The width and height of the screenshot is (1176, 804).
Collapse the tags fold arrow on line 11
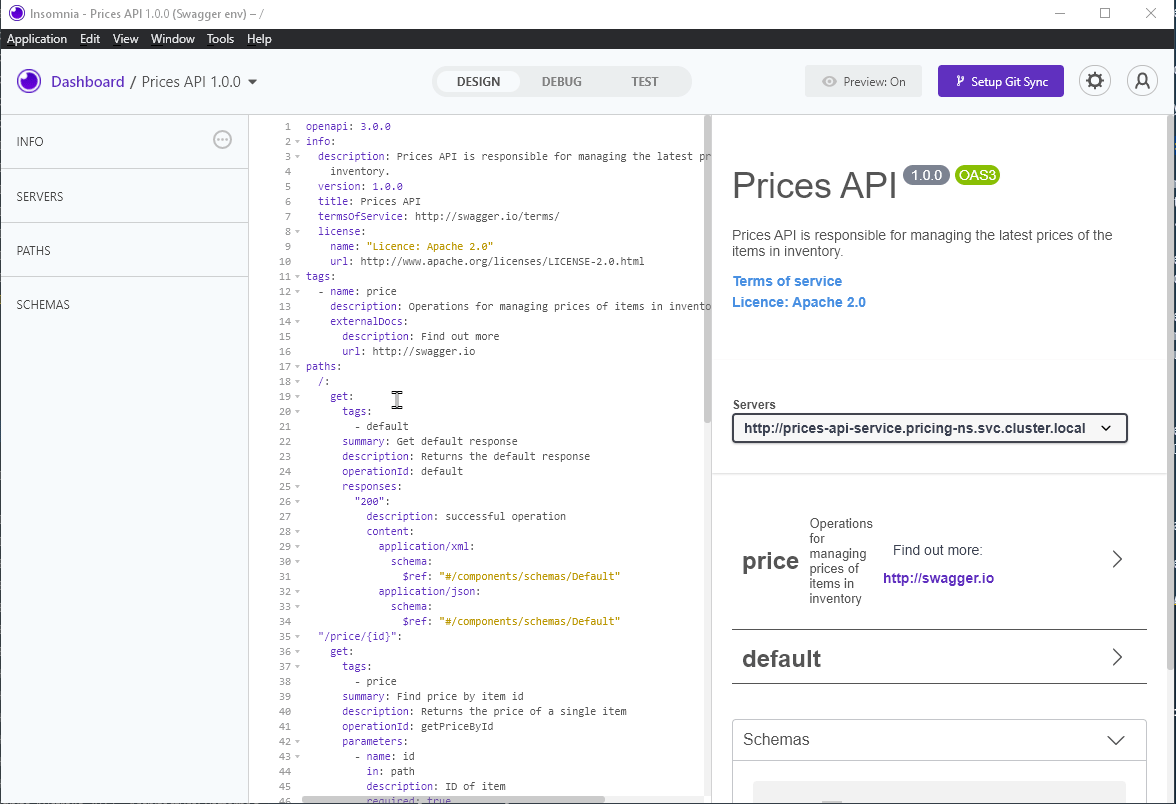[x=298, y=277]
